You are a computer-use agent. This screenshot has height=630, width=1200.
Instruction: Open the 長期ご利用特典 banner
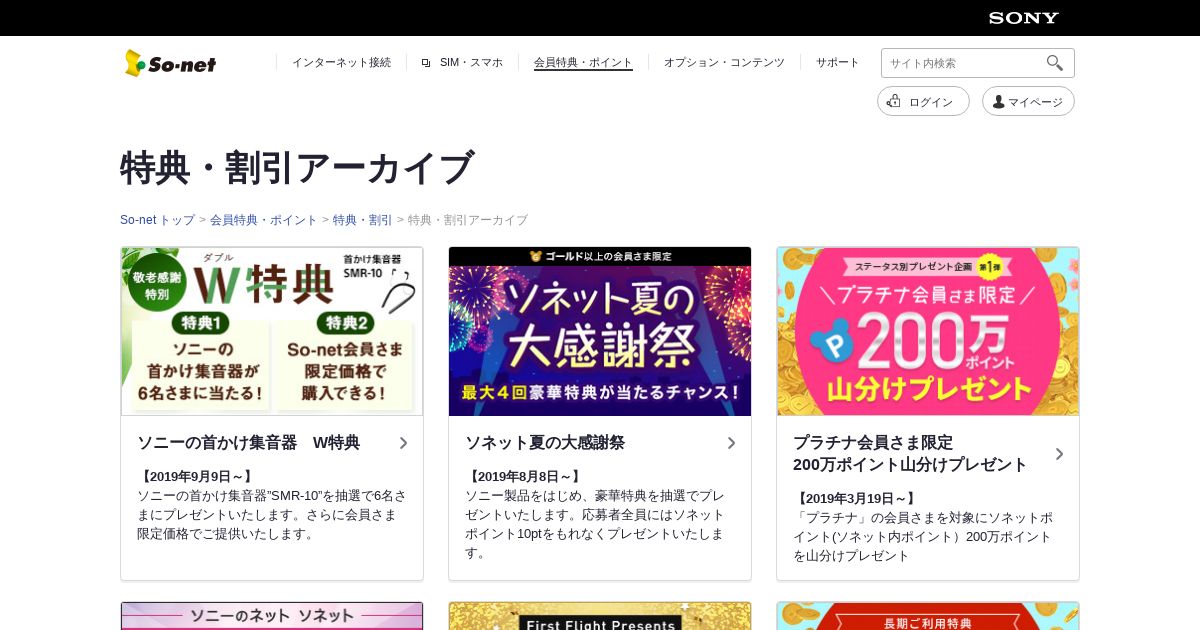click(928, 616)
